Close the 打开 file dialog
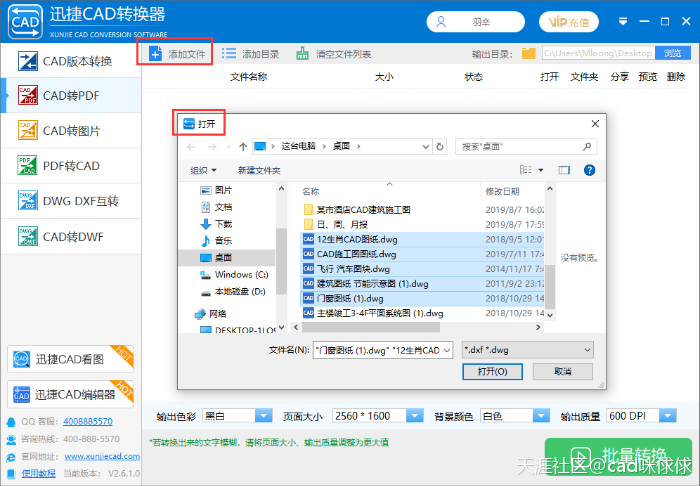The height and width of the screenshot is (486, 700). click(595, 124)
